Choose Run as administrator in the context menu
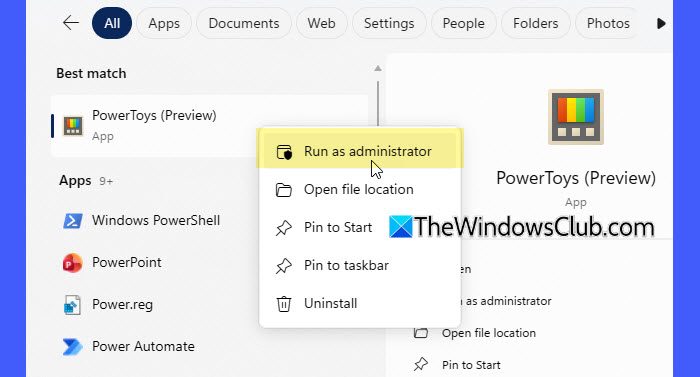Image resolution: width=700 pixels, height=377 pixels. 360,151
